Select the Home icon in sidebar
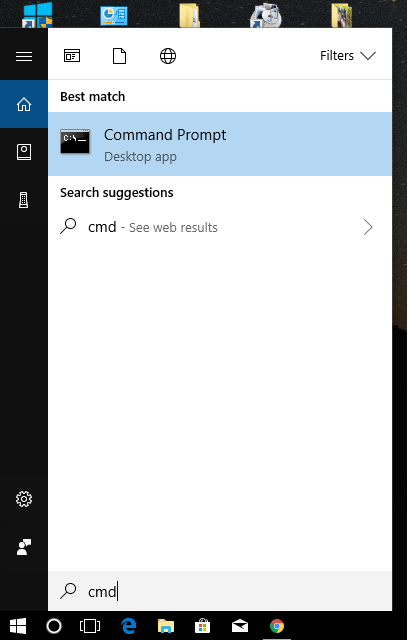The image size is (408, 641). pos(24,104)
